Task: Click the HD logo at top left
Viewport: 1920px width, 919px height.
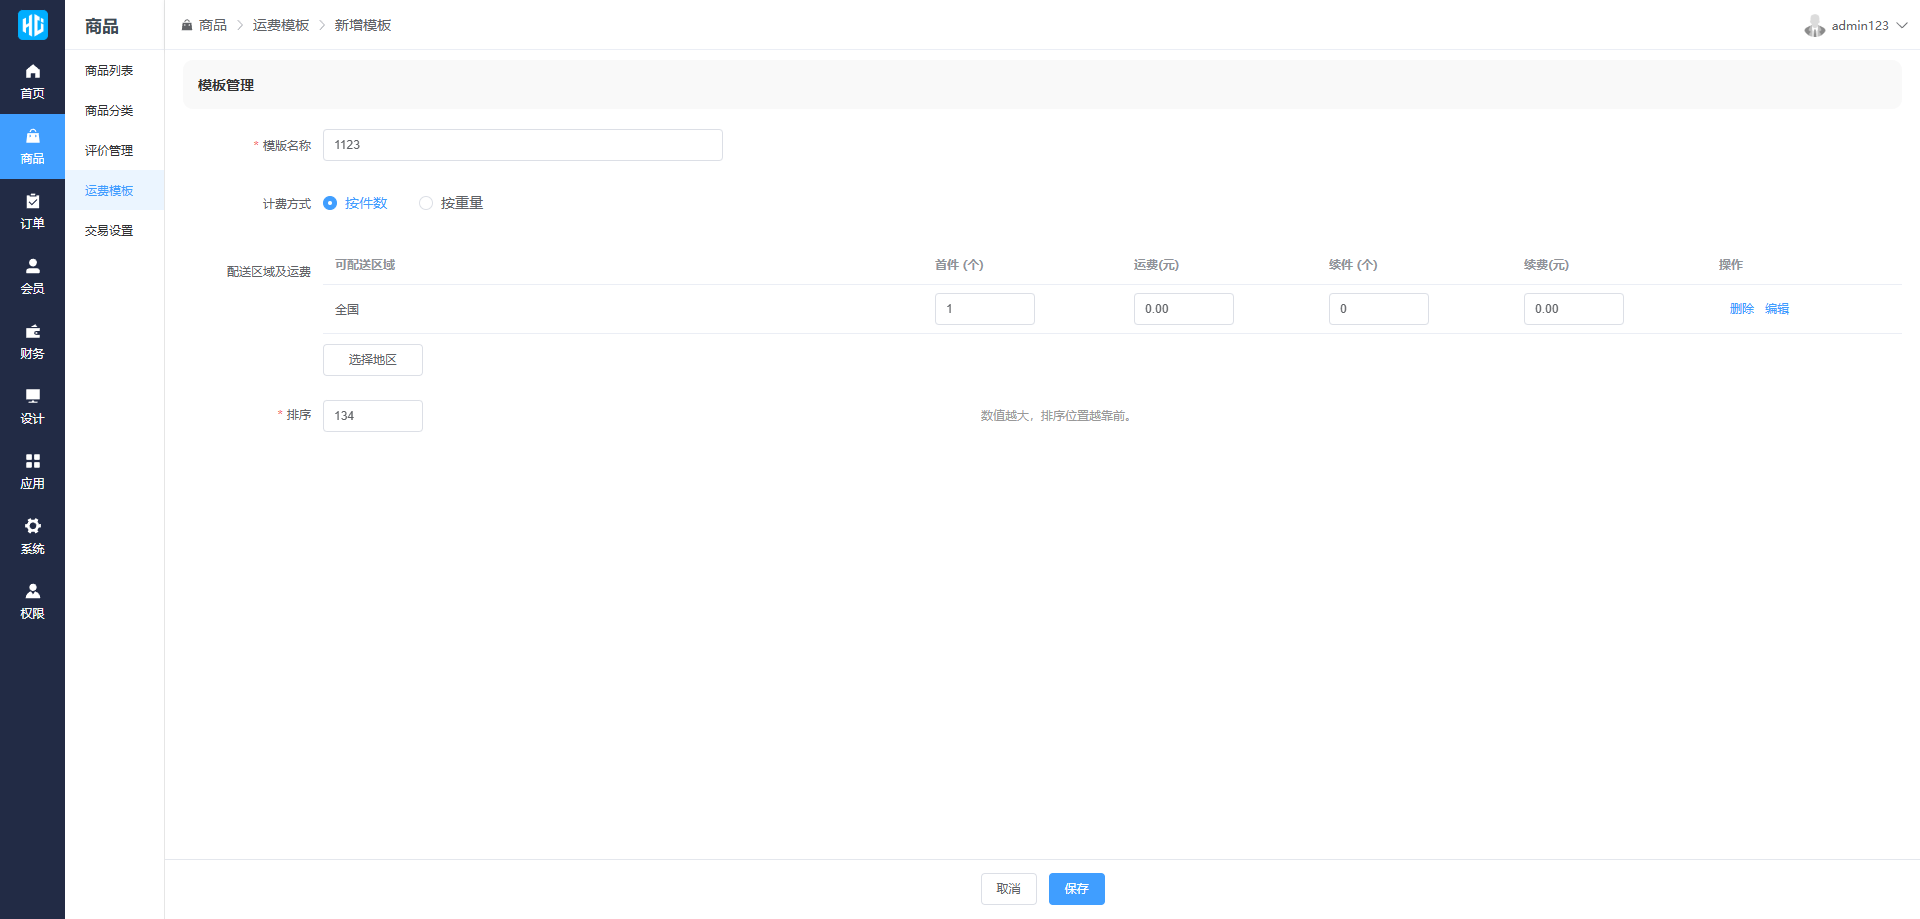Action: coord(32,25)
